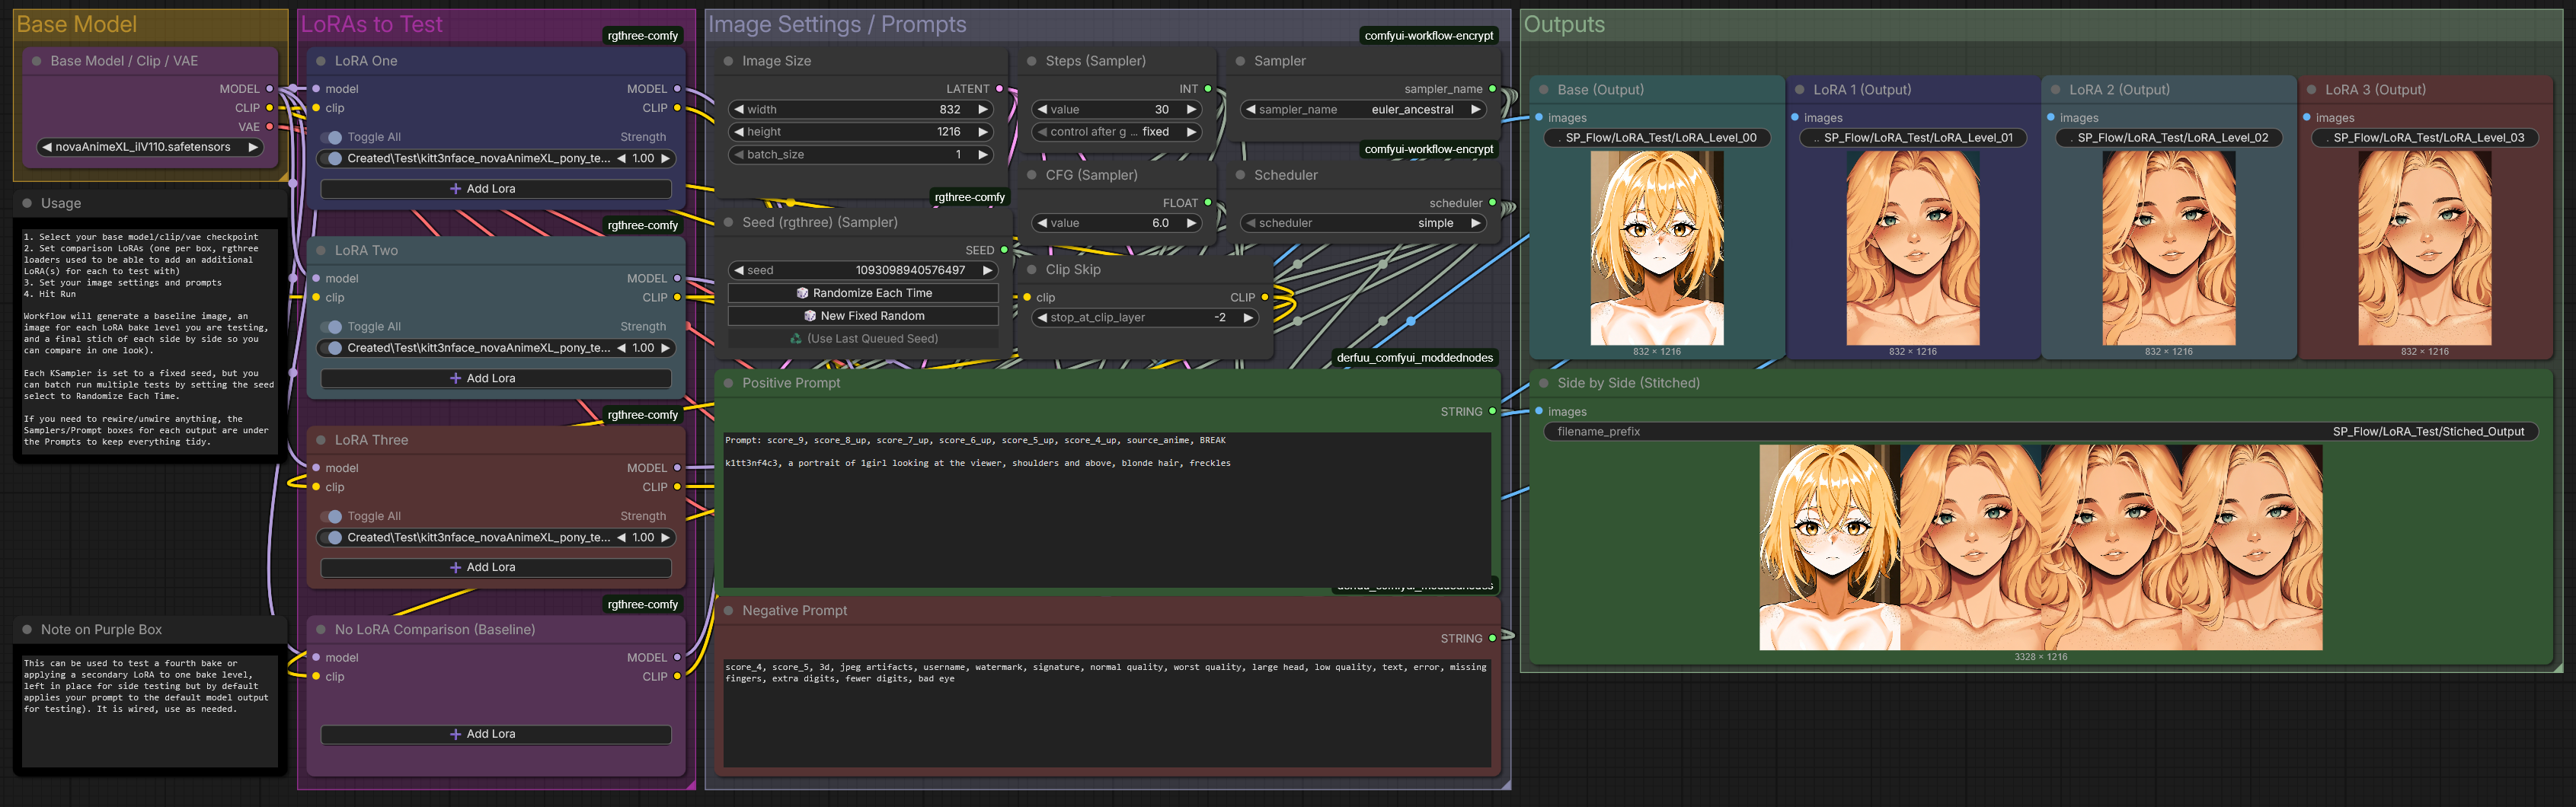Select the Outputs group title
The height and width of the screenshot is (807, 2576).
1564,24
